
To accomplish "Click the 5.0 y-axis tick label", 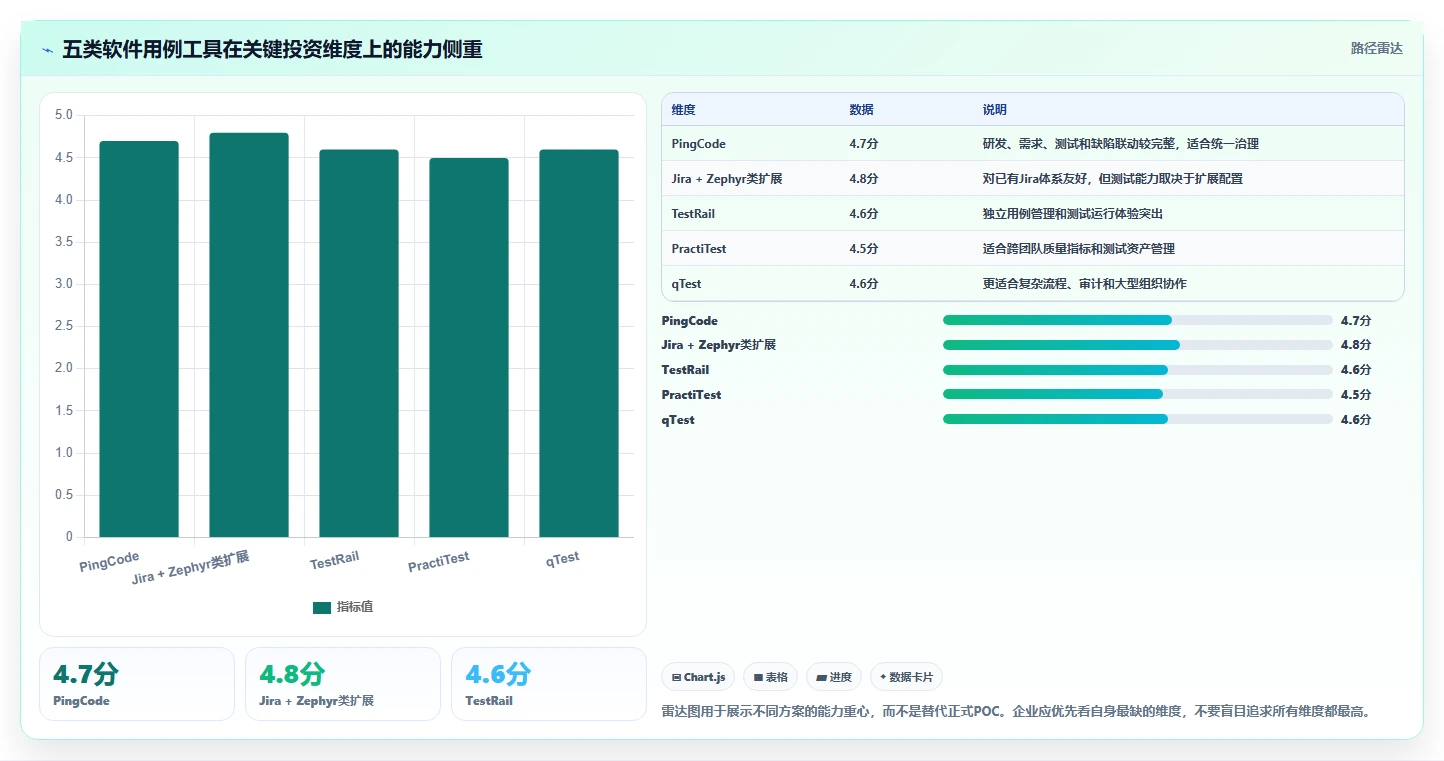I will click(x=63, y=115).
